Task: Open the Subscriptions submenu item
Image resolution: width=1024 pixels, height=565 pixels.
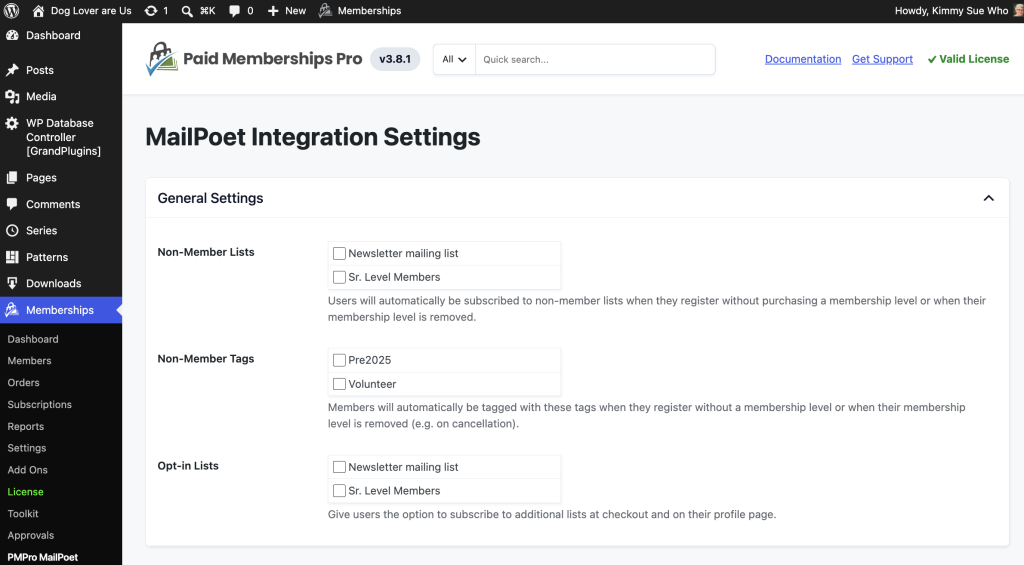Action: [x=39, y=404]
